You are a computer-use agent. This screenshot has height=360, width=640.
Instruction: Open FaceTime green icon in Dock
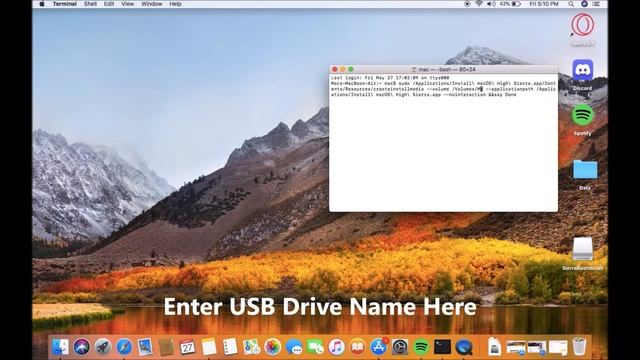pos(315,347)
